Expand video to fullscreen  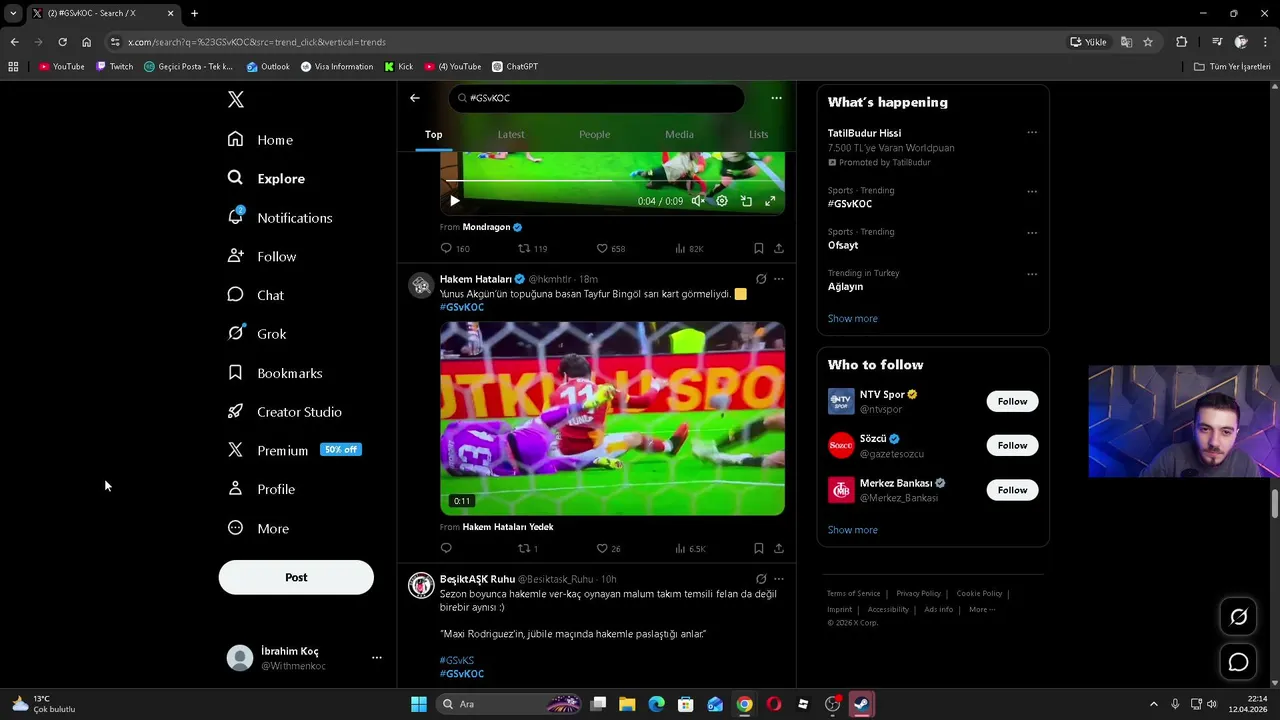[770, 201]
